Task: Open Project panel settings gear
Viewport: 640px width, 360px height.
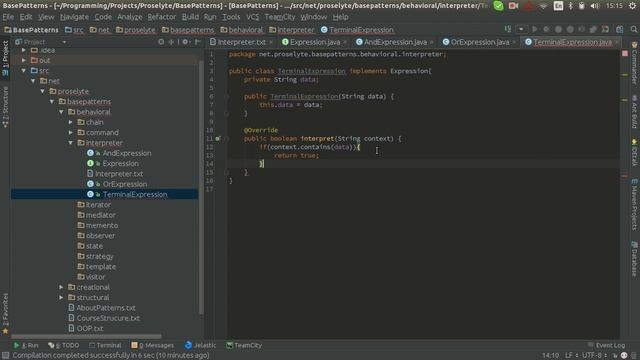Action: point(185,42)
